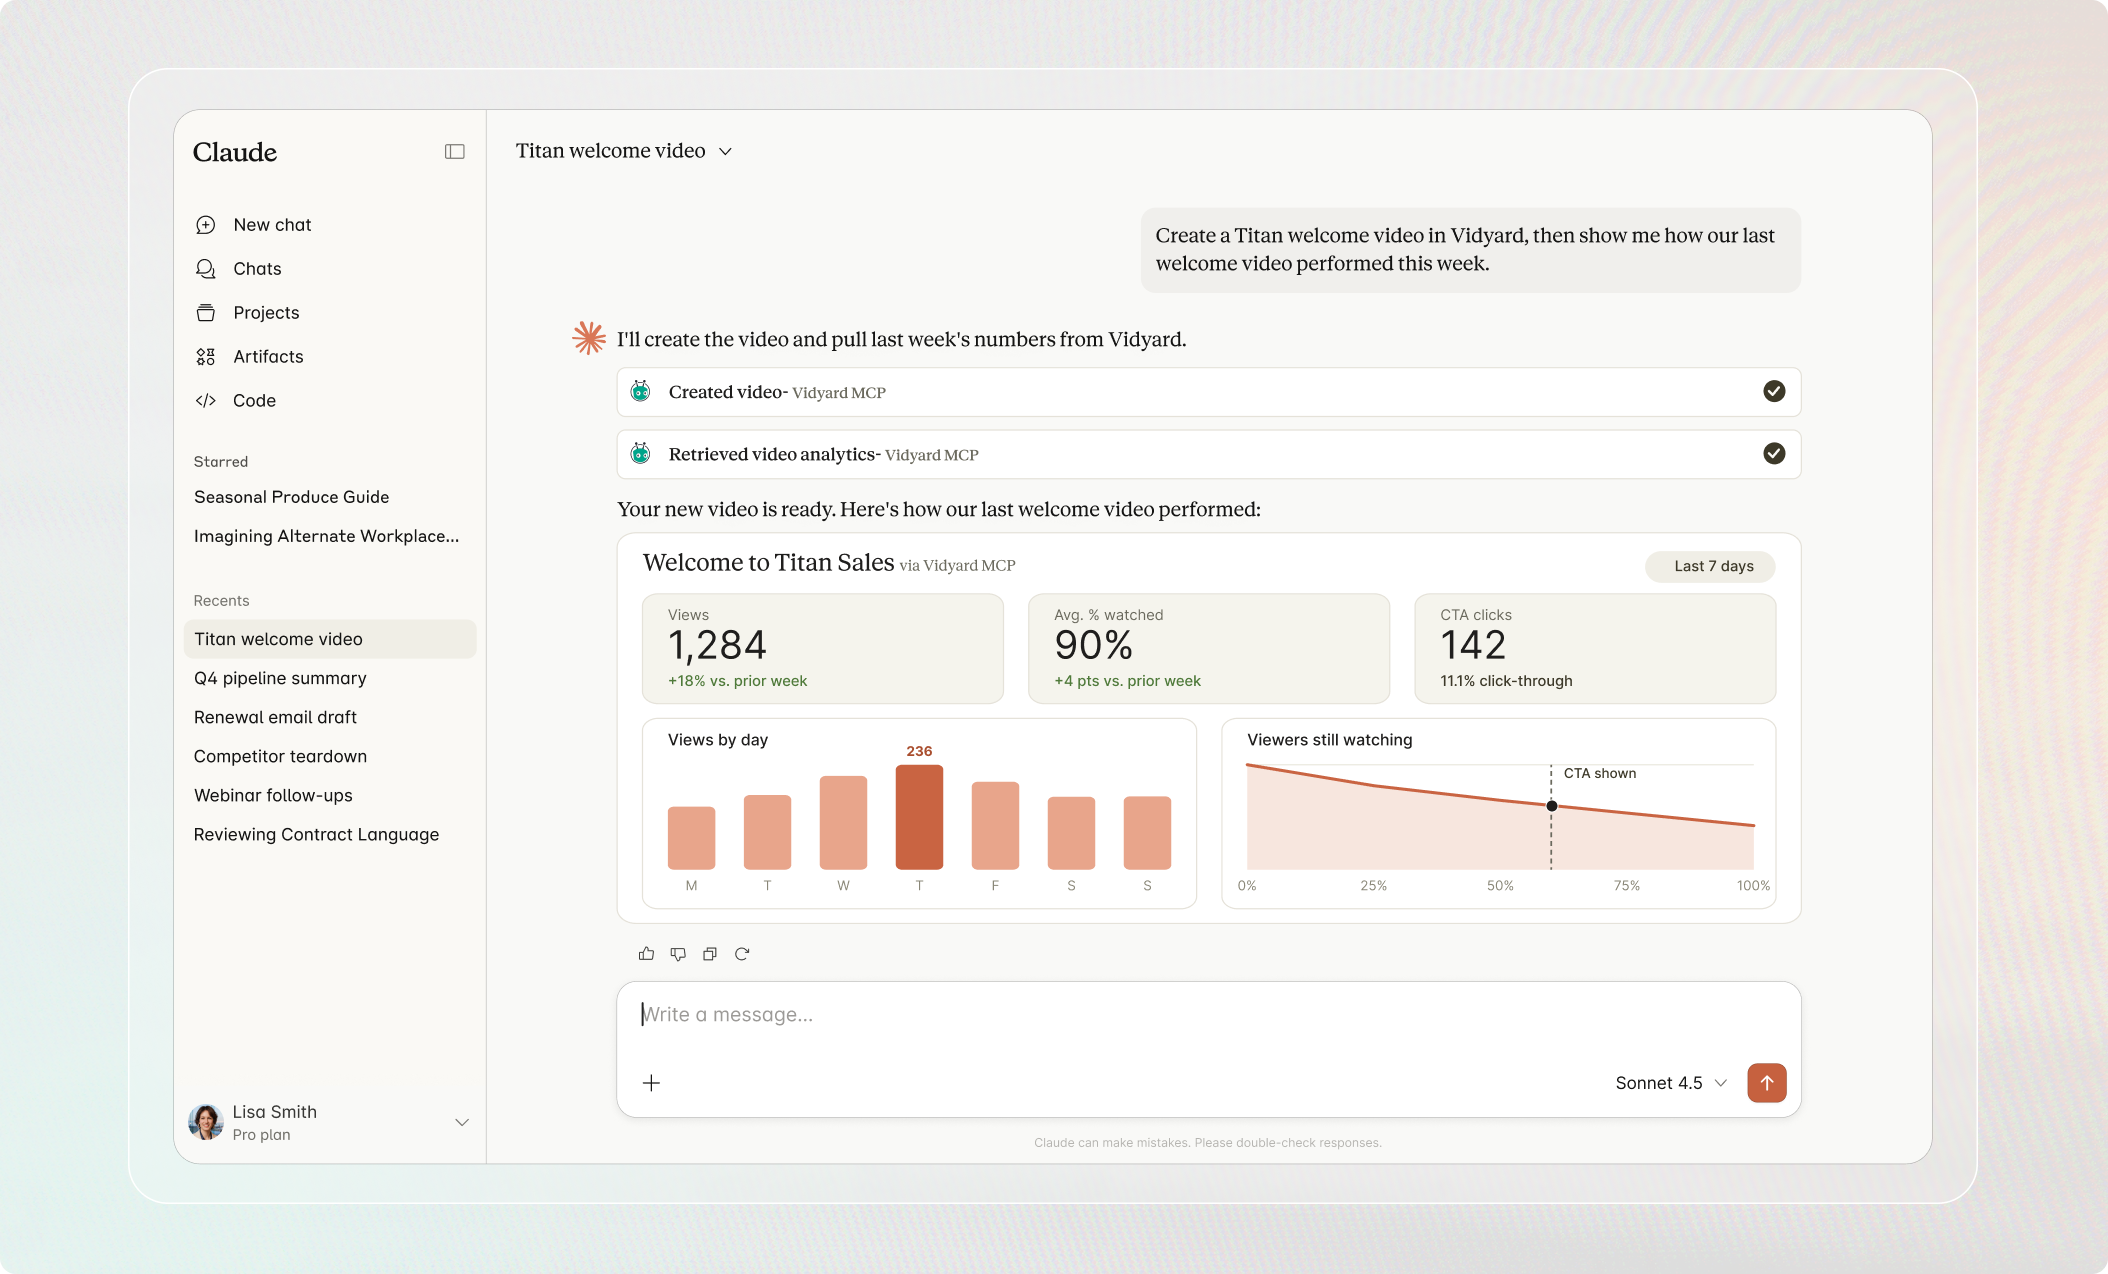Expand the Titan welcome video title dropdown

[x=726, y=152]
